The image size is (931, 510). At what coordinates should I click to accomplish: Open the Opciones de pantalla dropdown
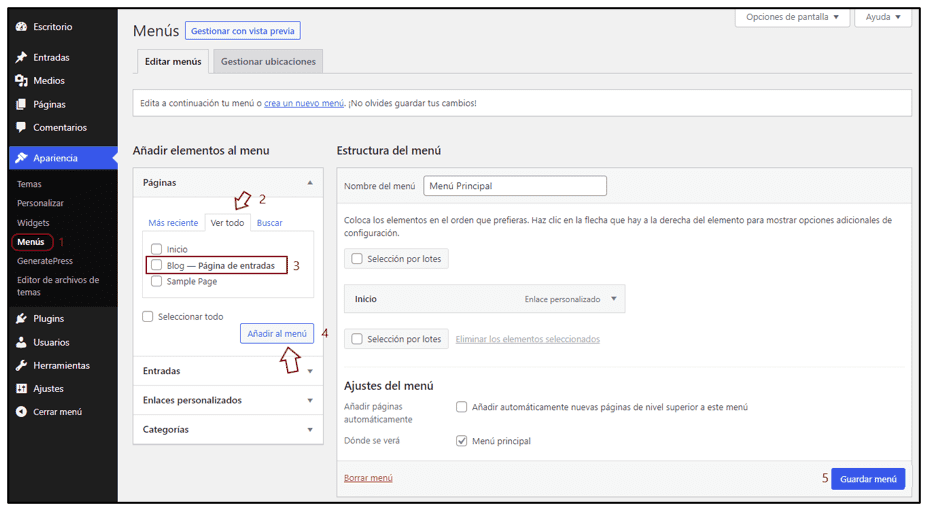coord(792,17)
